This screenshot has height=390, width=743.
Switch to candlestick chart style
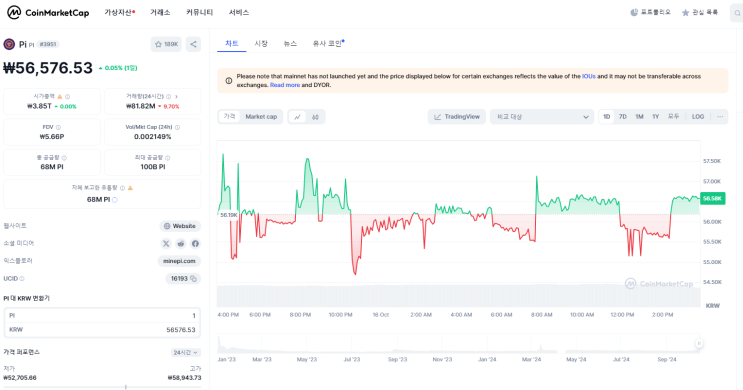(x=315, y=117)
